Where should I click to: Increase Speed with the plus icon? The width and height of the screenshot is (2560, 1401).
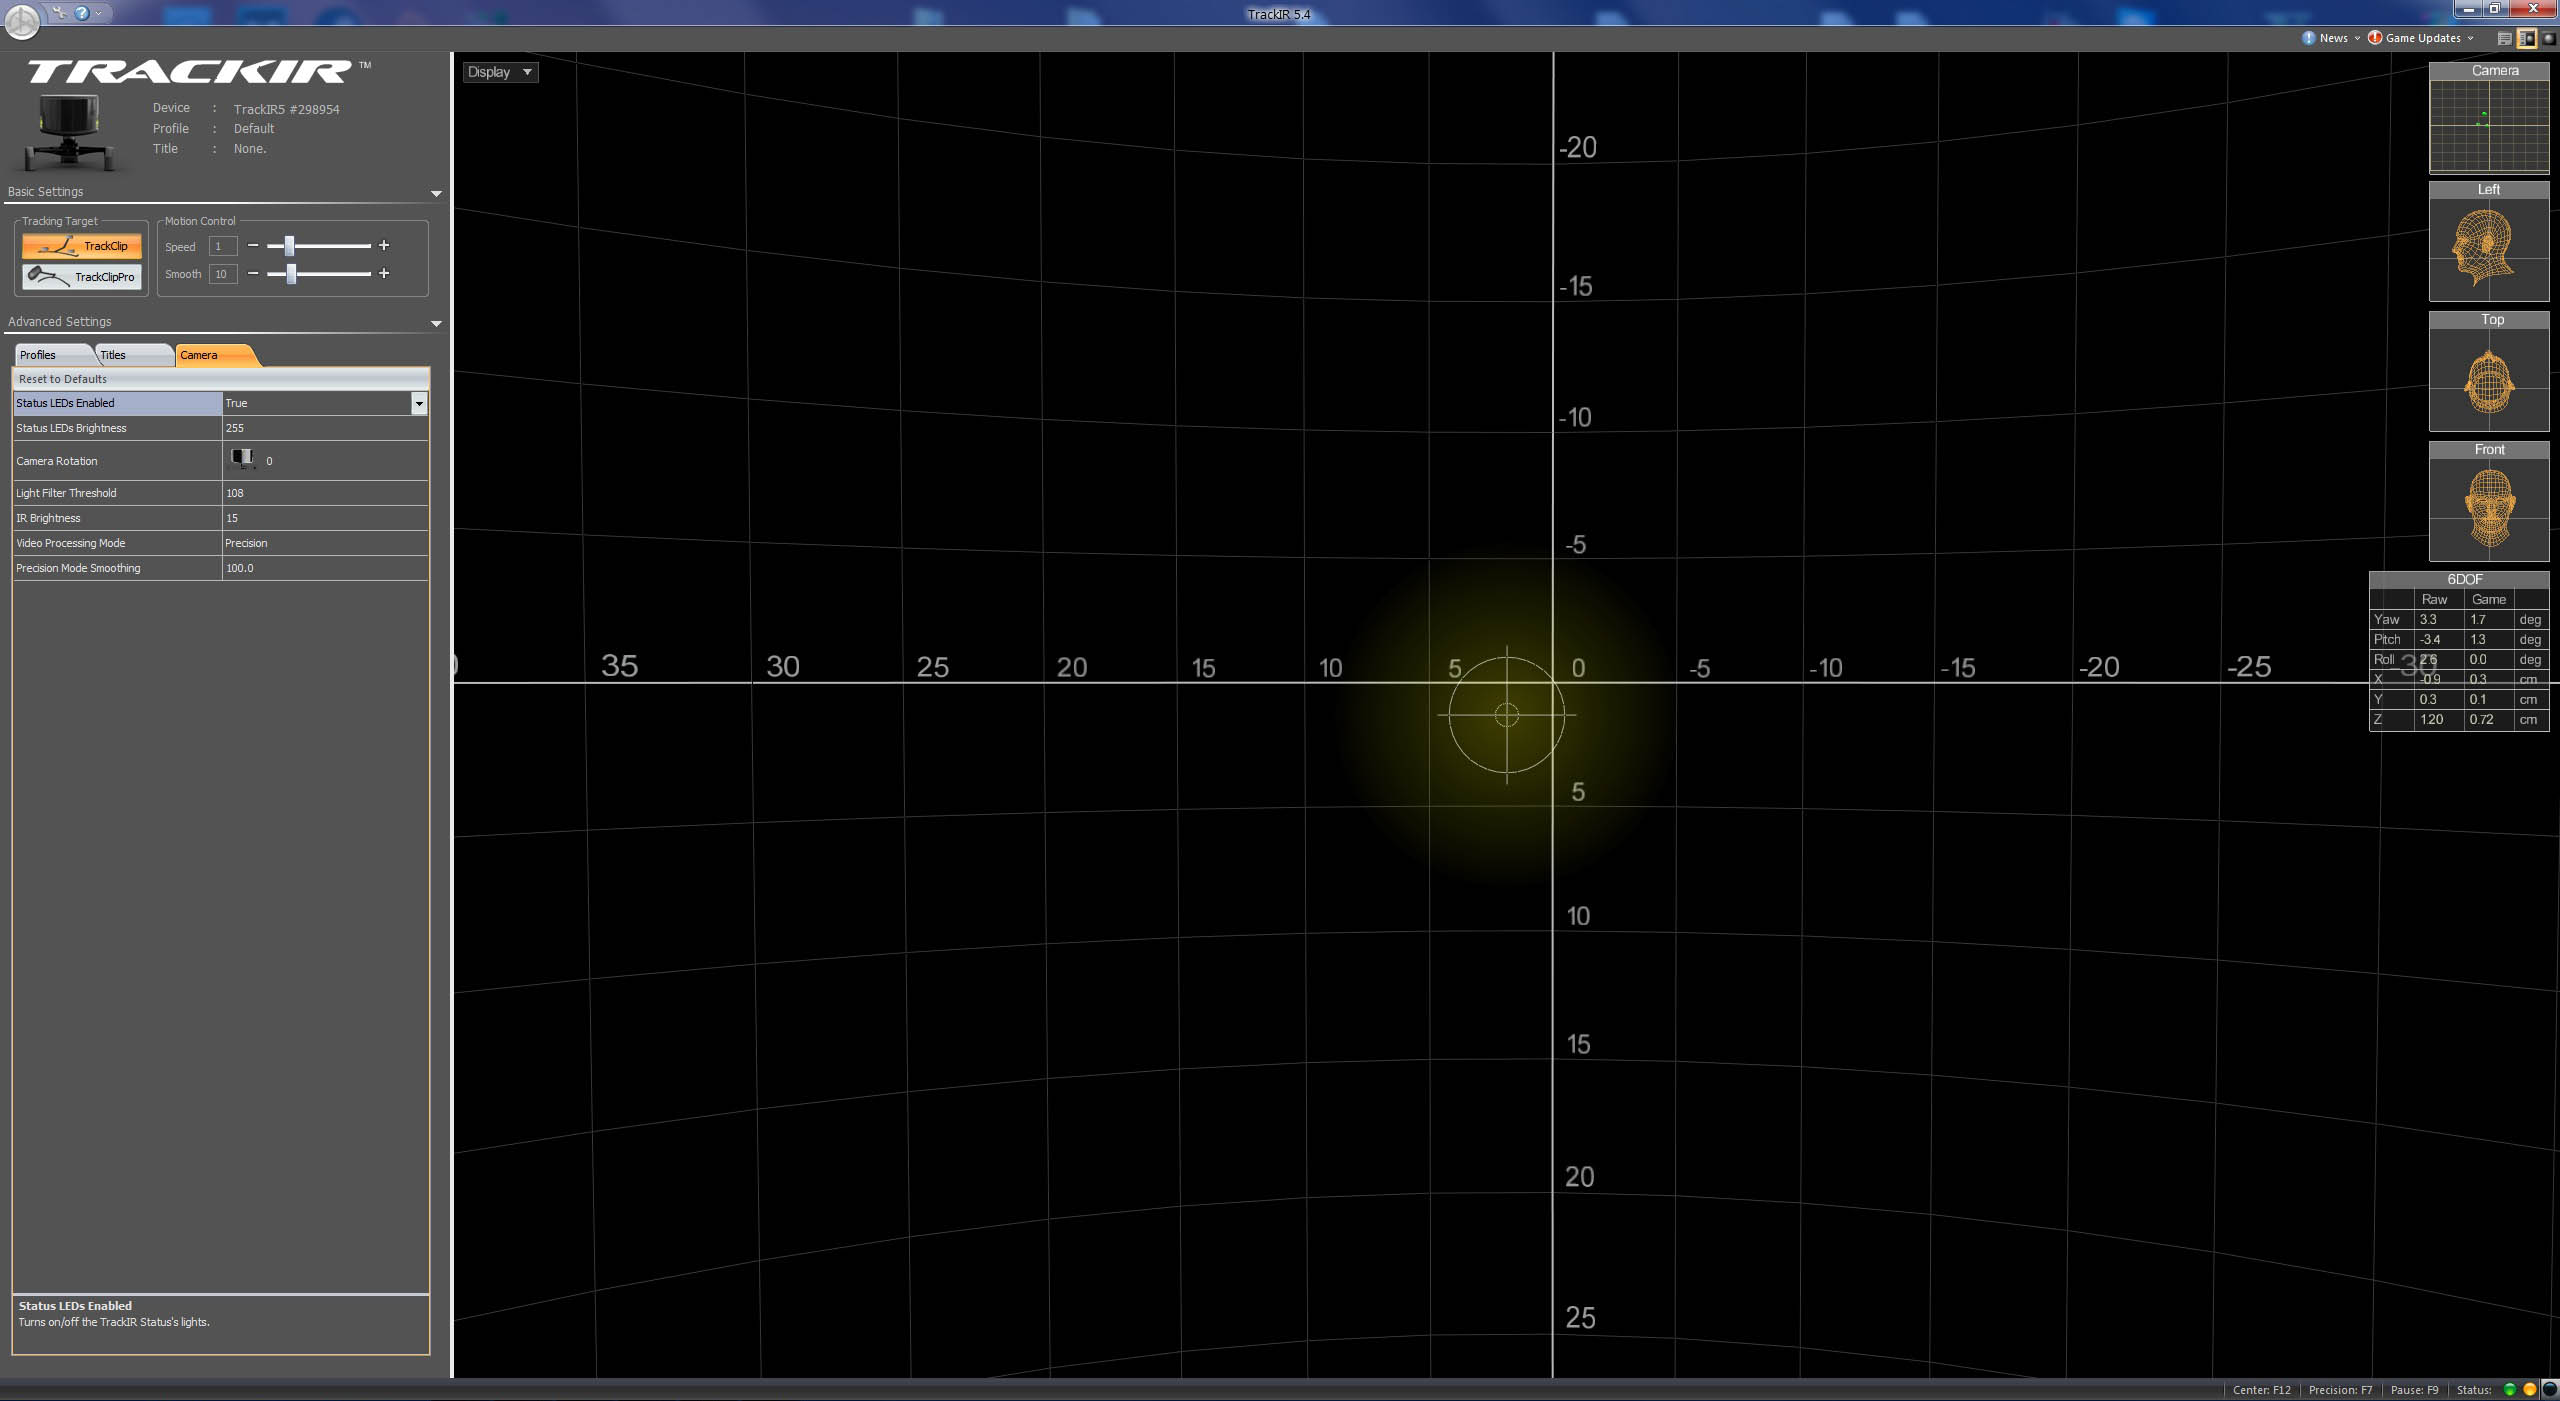point(384,246)
